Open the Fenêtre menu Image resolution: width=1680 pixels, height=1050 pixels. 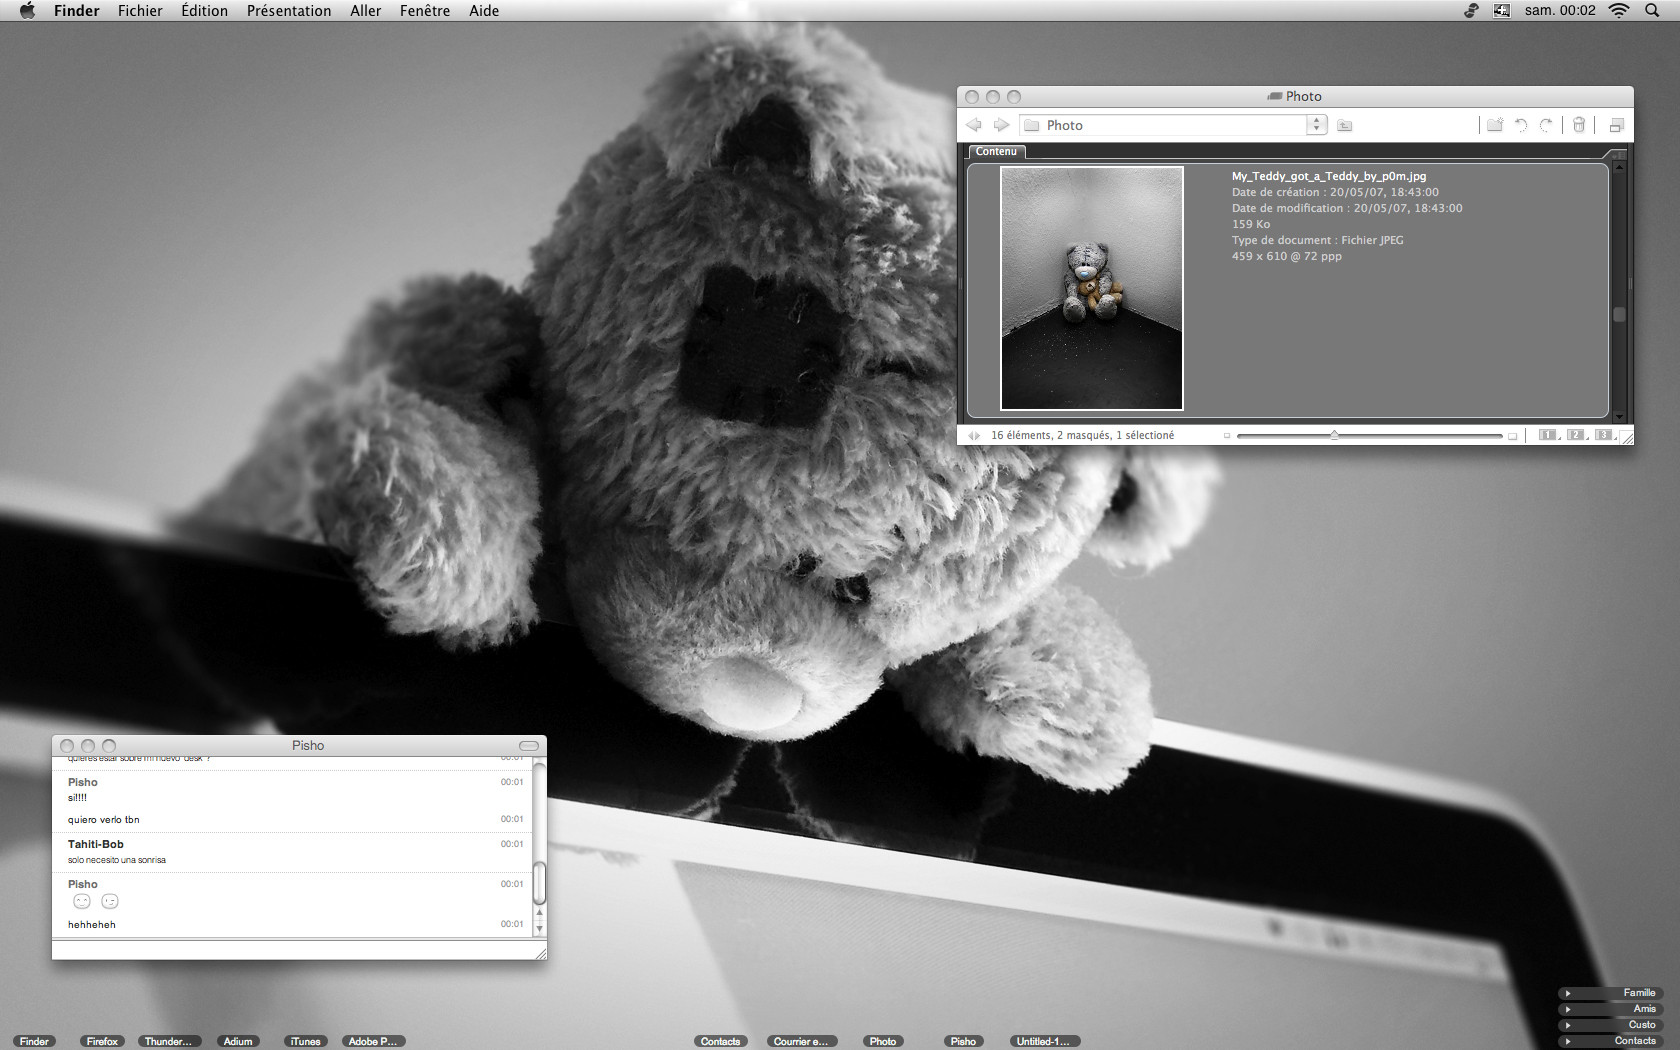424,10
